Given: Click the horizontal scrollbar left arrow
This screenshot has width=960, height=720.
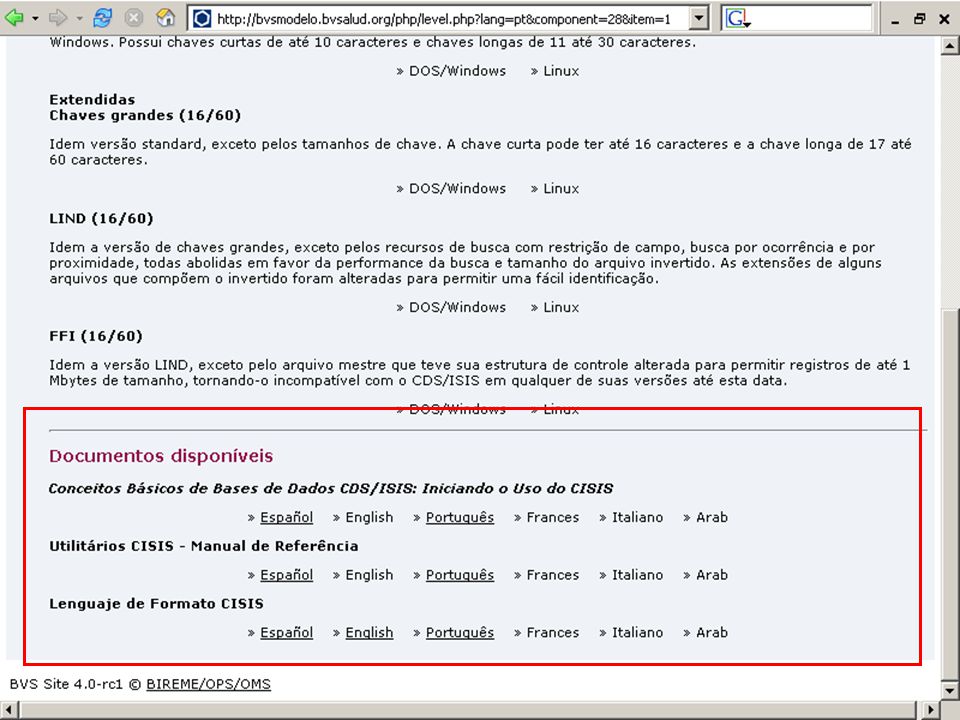Looking at the screenshot, I should tap(9, 710).
